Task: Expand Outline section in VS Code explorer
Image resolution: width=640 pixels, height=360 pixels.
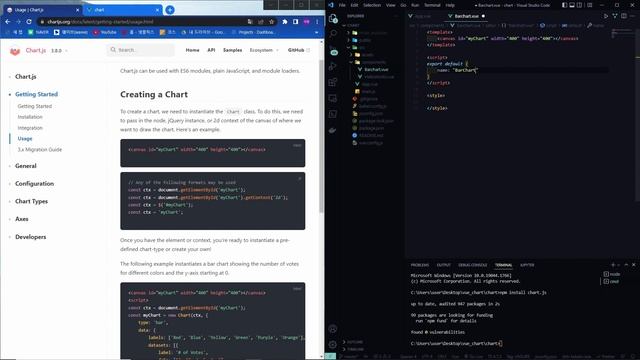Action: click(353, 342)
